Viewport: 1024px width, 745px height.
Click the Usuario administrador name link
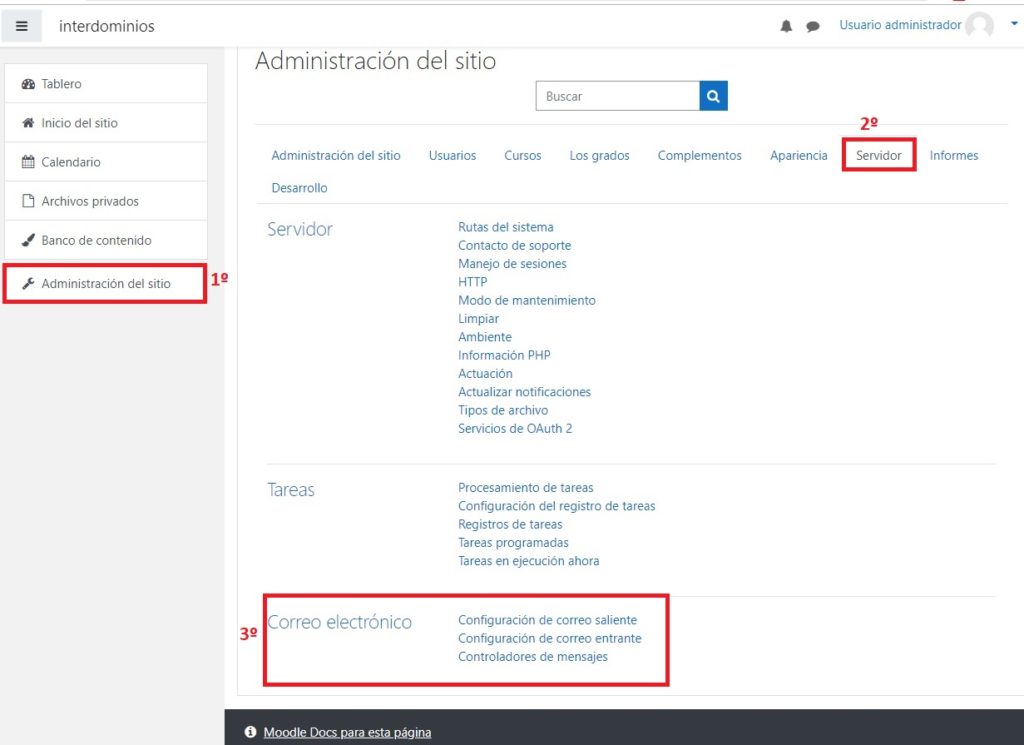900,25
